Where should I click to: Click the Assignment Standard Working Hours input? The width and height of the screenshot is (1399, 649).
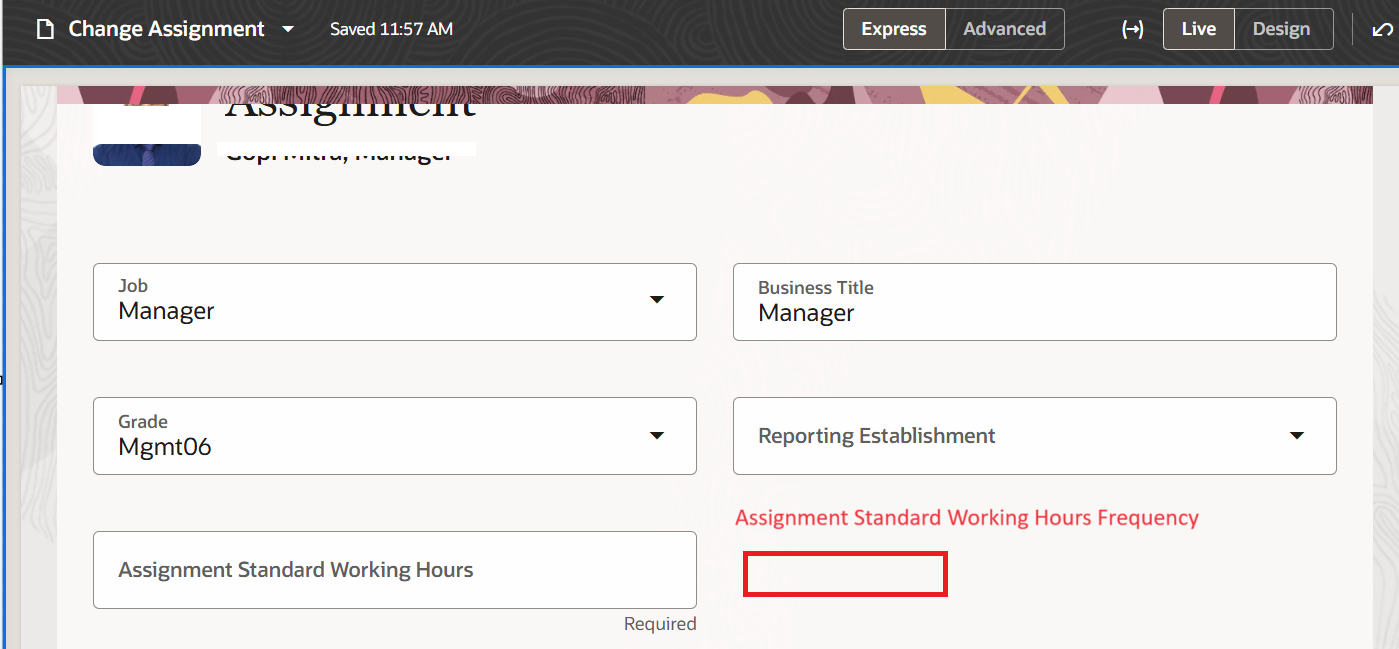(394, 570)
